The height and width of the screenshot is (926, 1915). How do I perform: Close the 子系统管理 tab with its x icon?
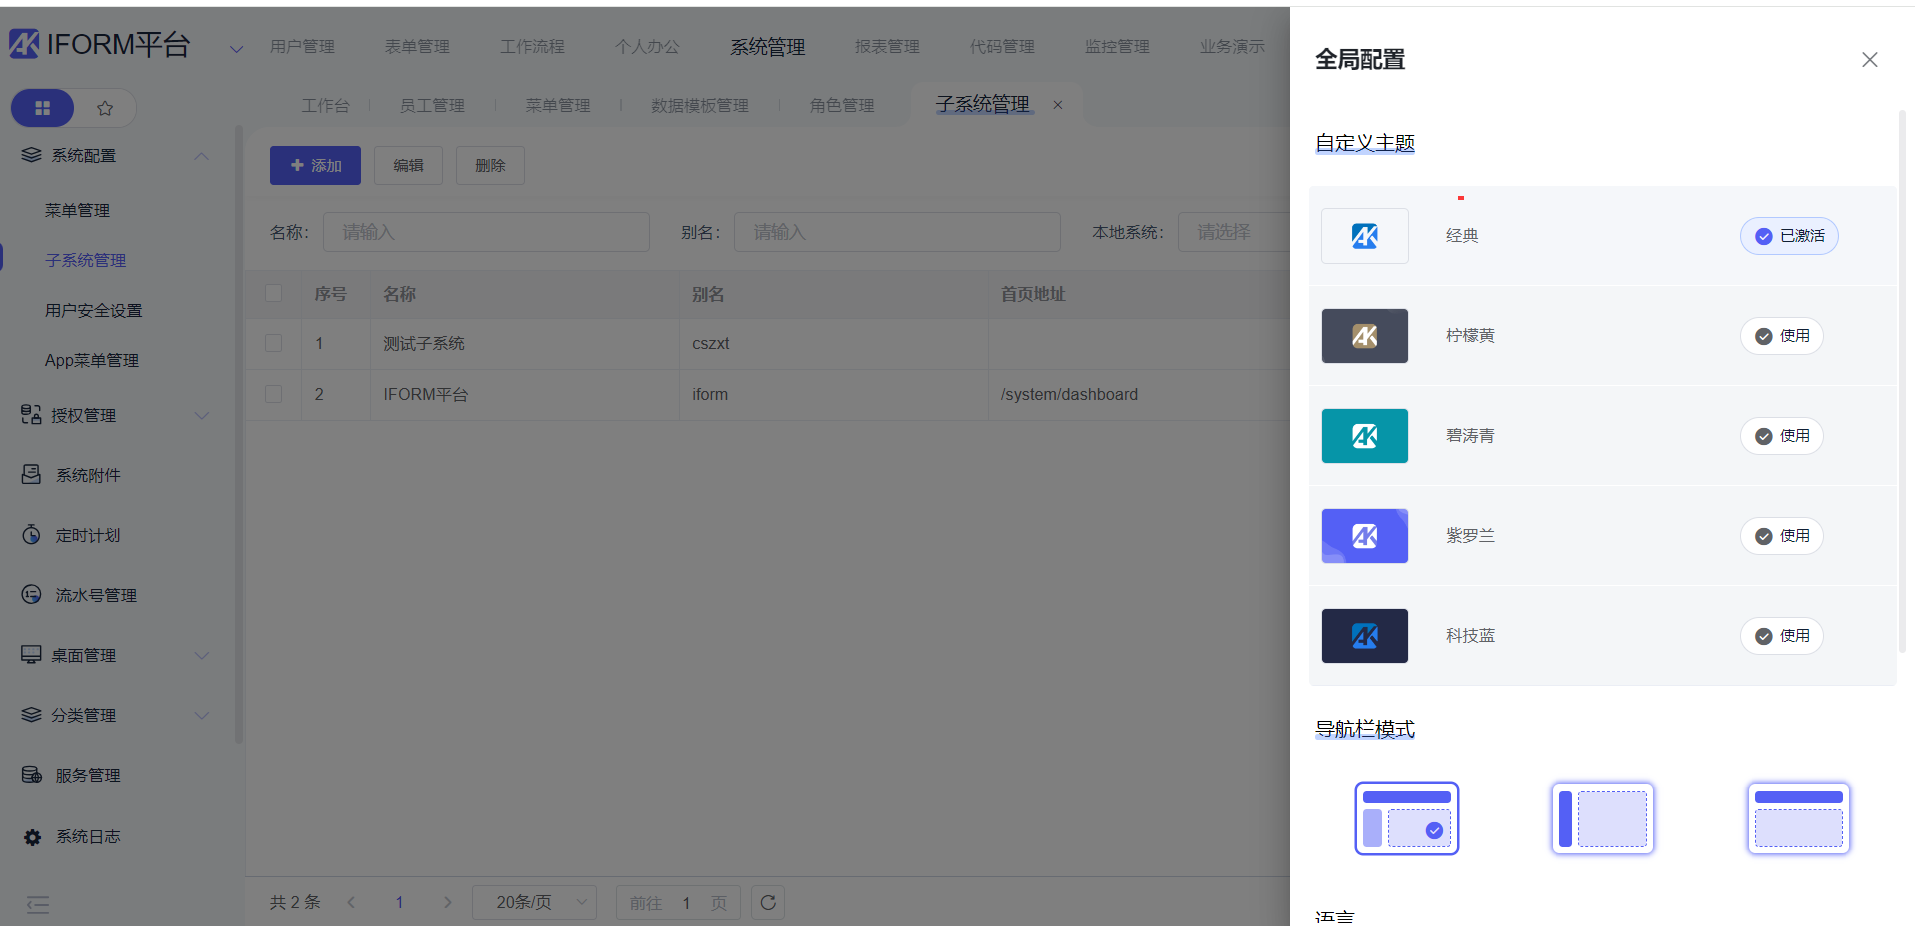(1058, 105)
